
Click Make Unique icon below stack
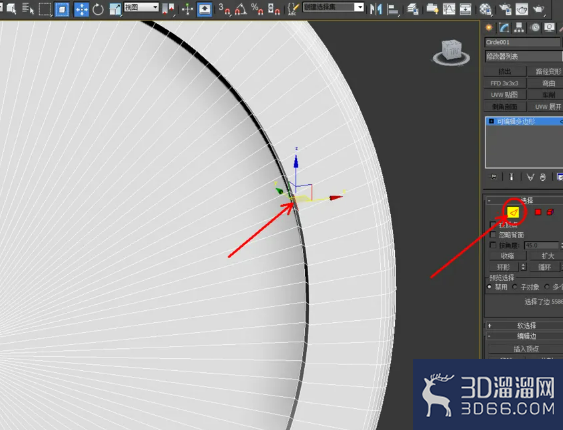coord(530,177)
